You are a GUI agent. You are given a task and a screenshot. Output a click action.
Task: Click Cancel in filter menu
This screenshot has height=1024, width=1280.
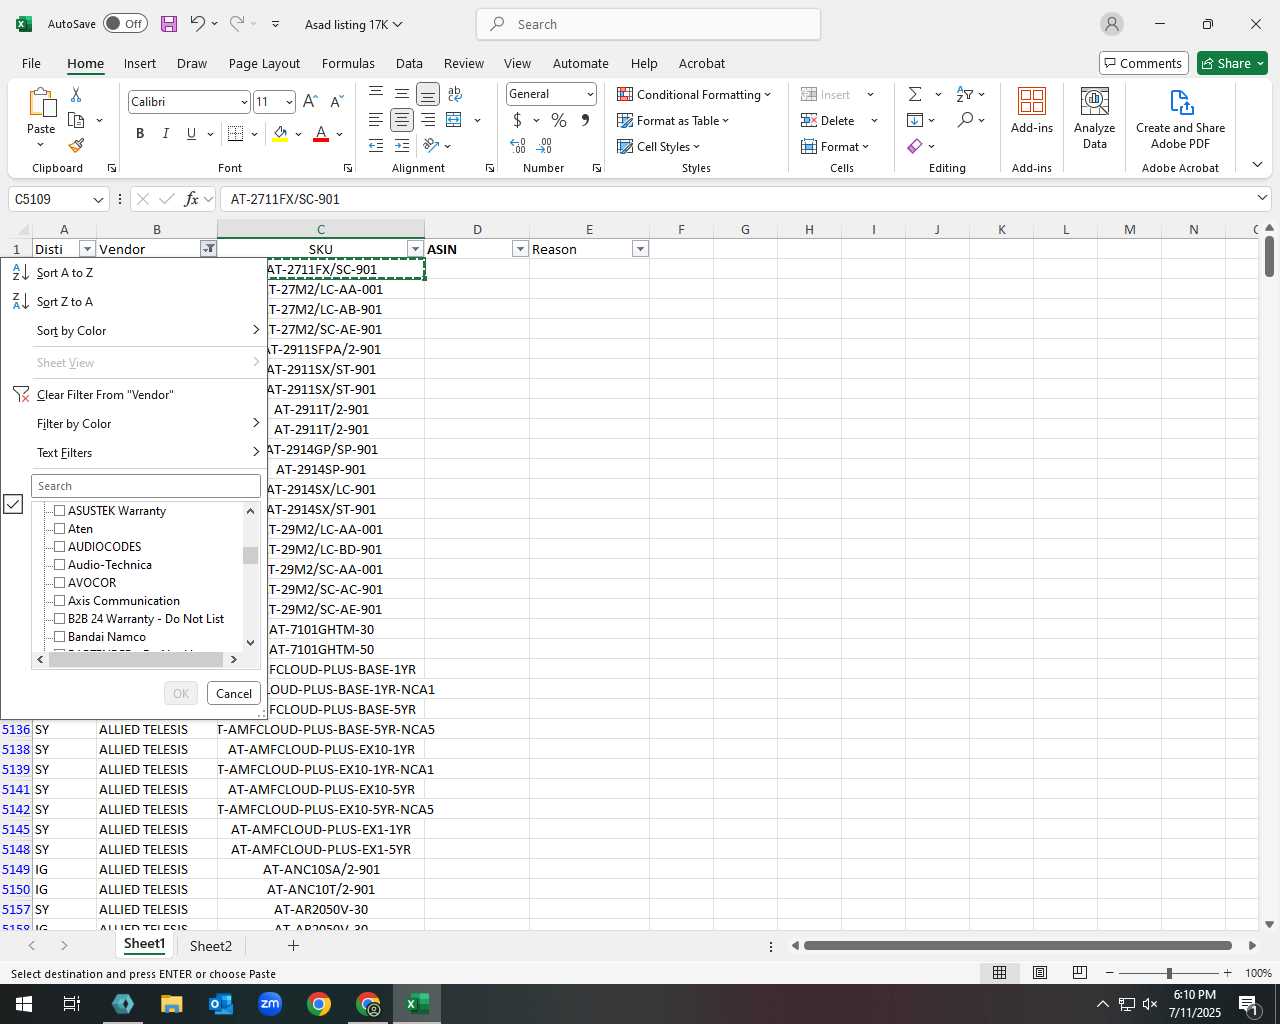(234, 694)
